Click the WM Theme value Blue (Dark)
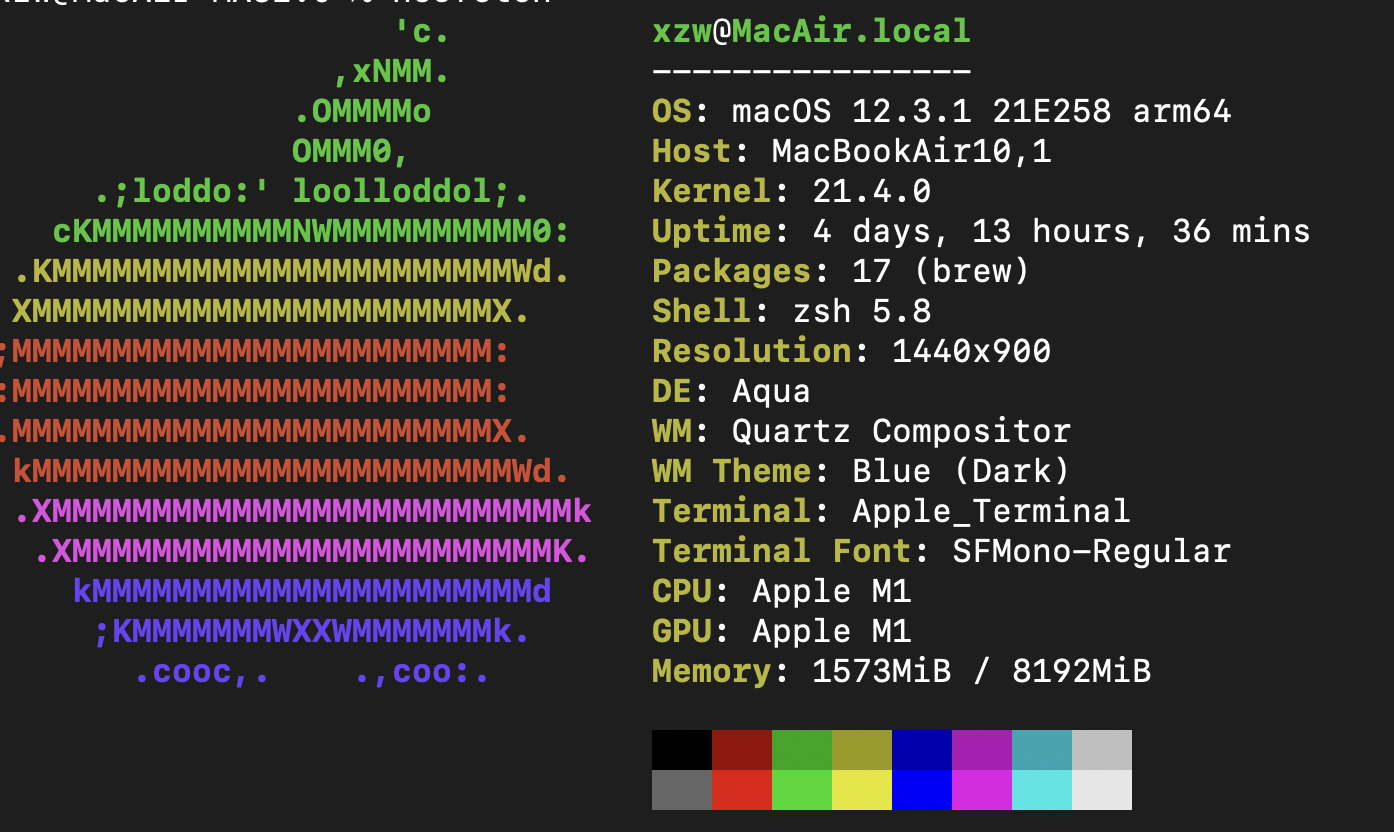The height and width of the screenshot is (832, 1394). tap(961, 471)
